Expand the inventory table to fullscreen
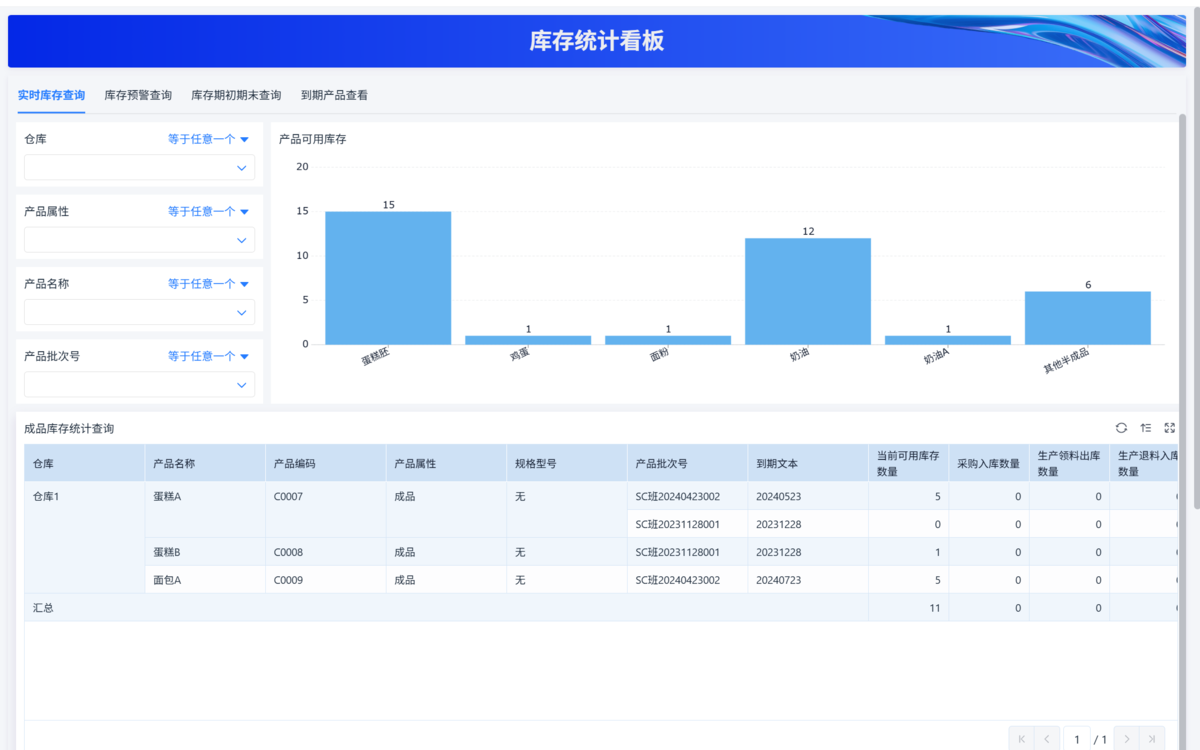 click(x=1170, y=428)
